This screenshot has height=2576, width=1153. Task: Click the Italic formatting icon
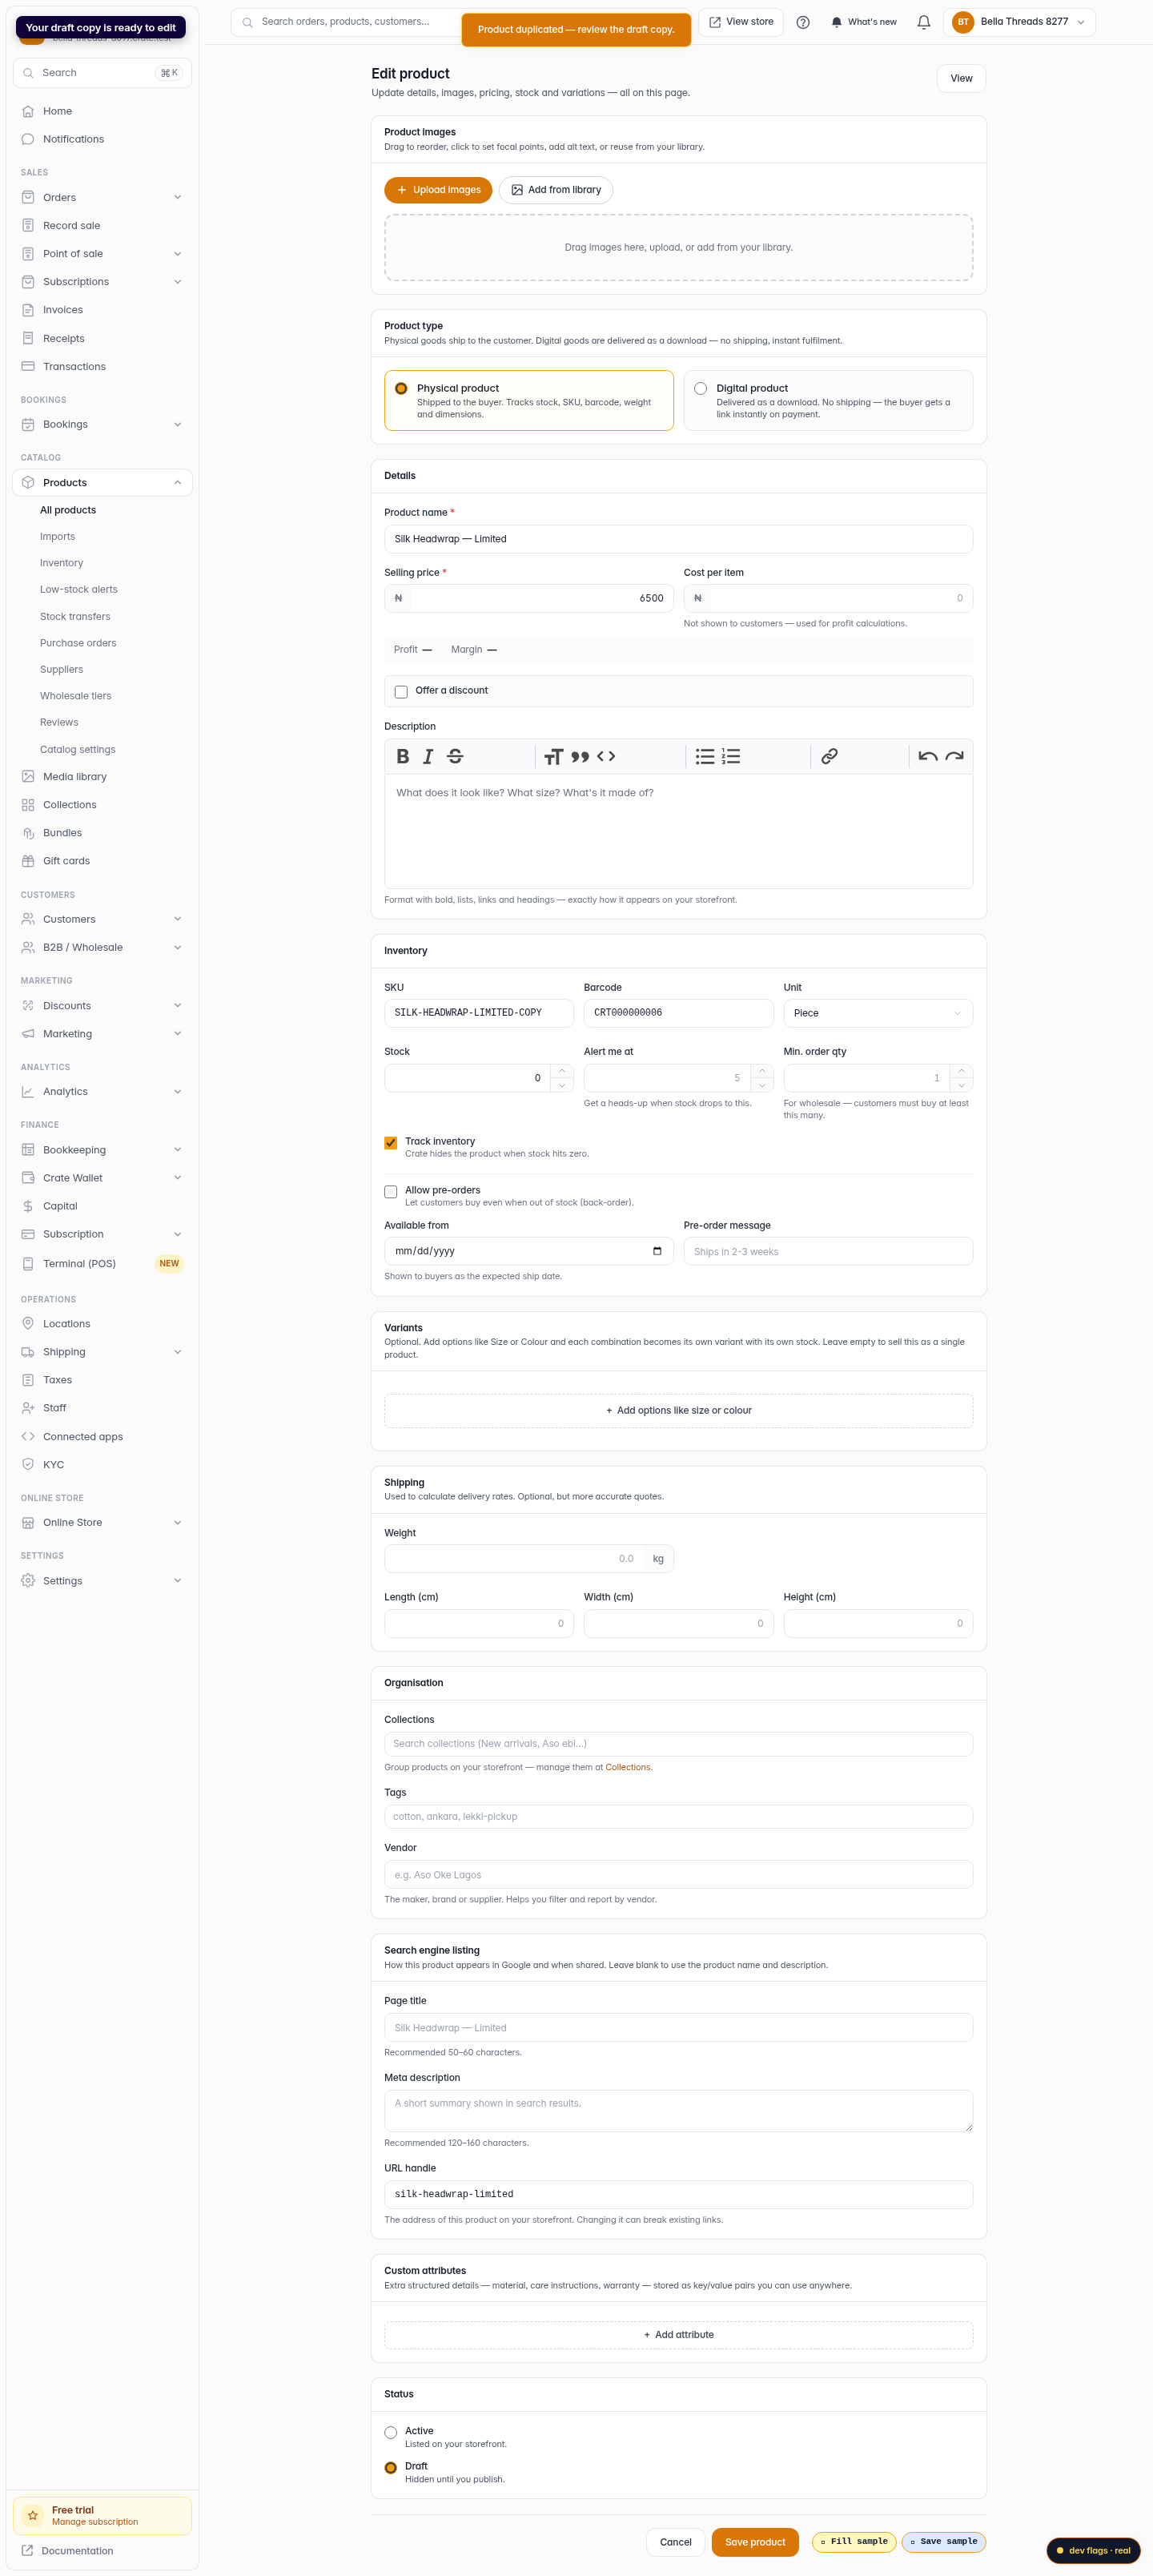[428, 756]
